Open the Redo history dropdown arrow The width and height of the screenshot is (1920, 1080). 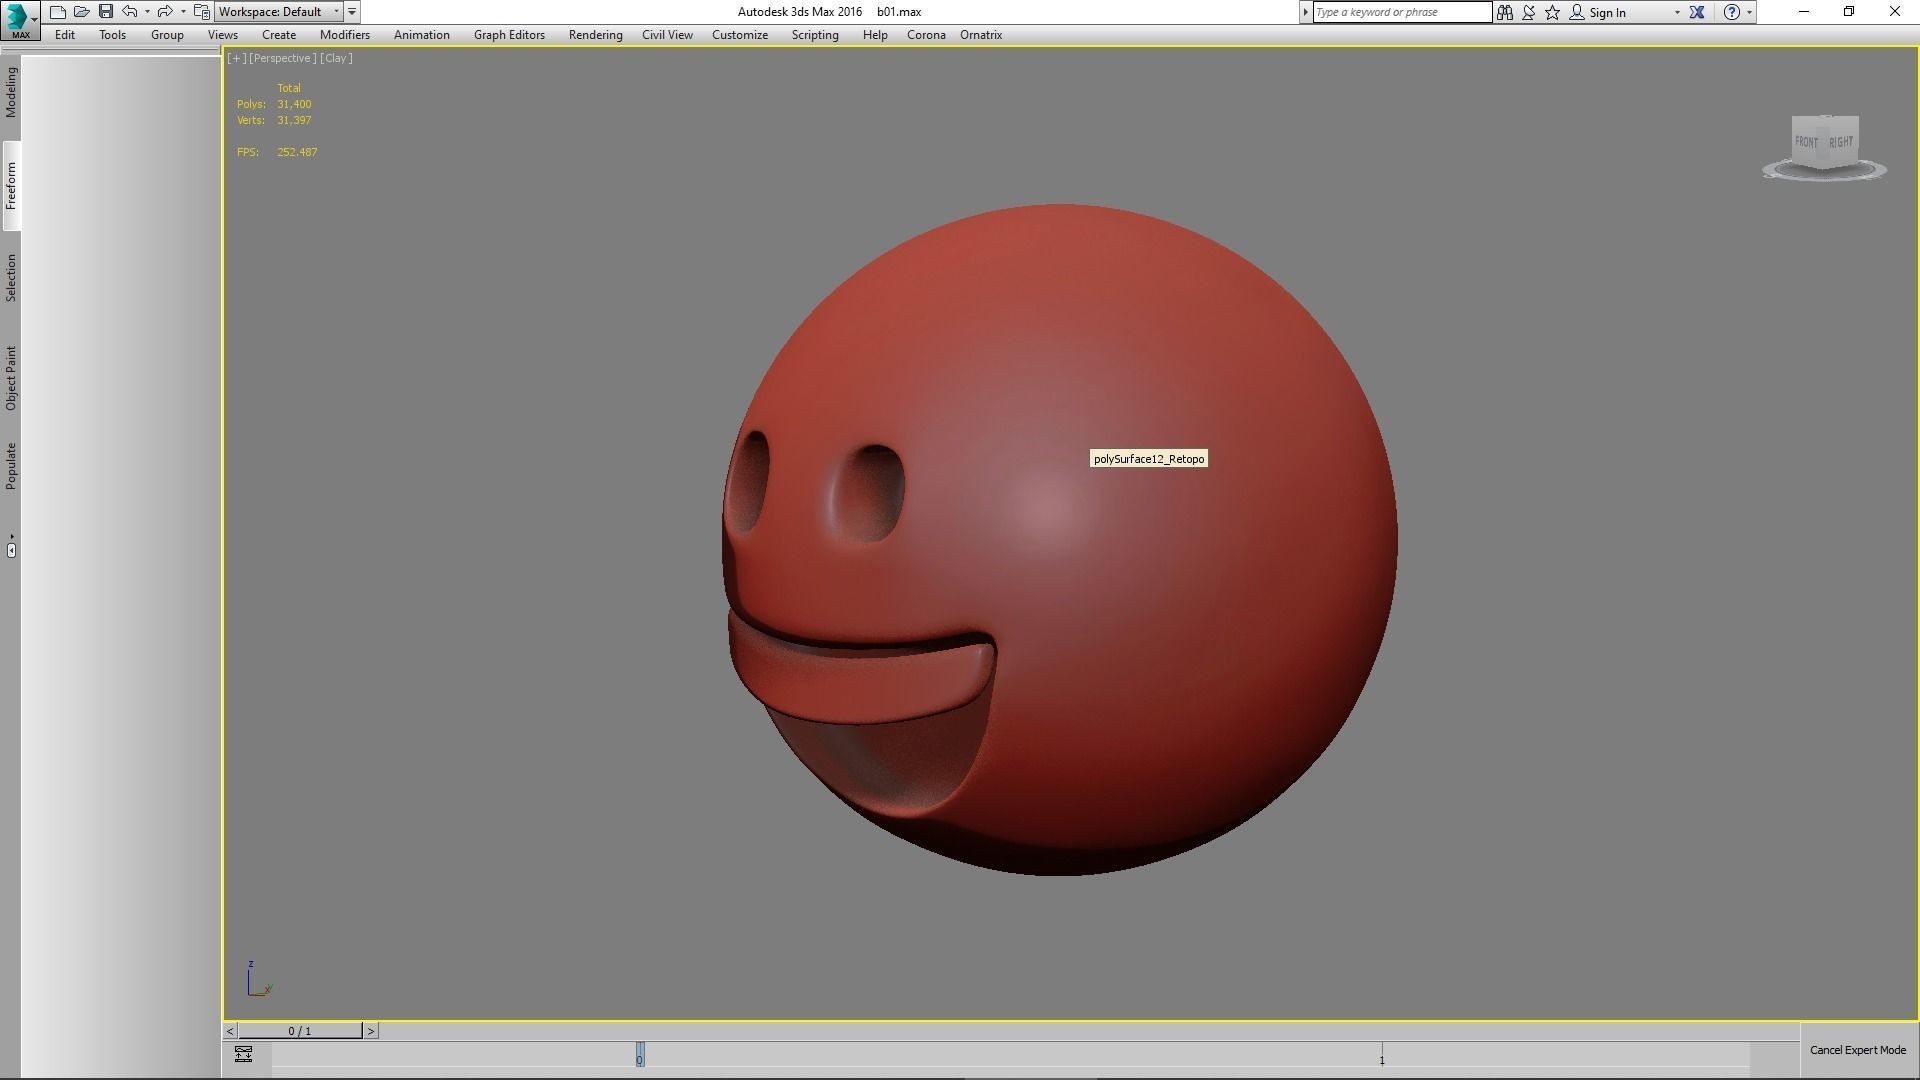(183, 12)
